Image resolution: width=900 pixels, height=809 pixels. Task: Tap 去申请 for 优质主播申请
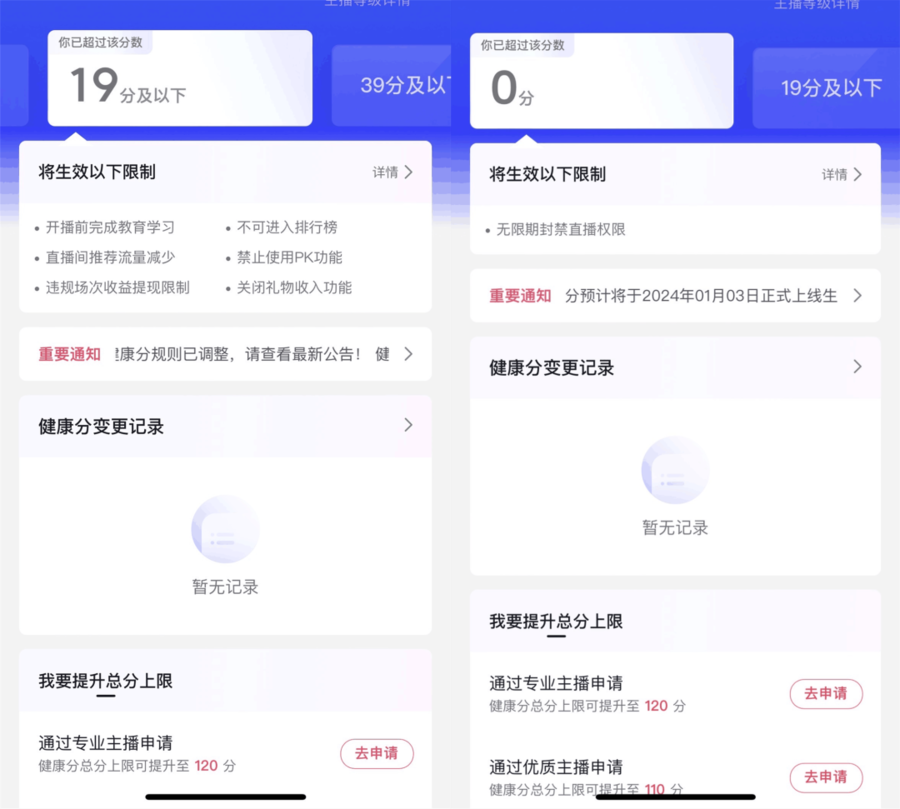[826, 777]
